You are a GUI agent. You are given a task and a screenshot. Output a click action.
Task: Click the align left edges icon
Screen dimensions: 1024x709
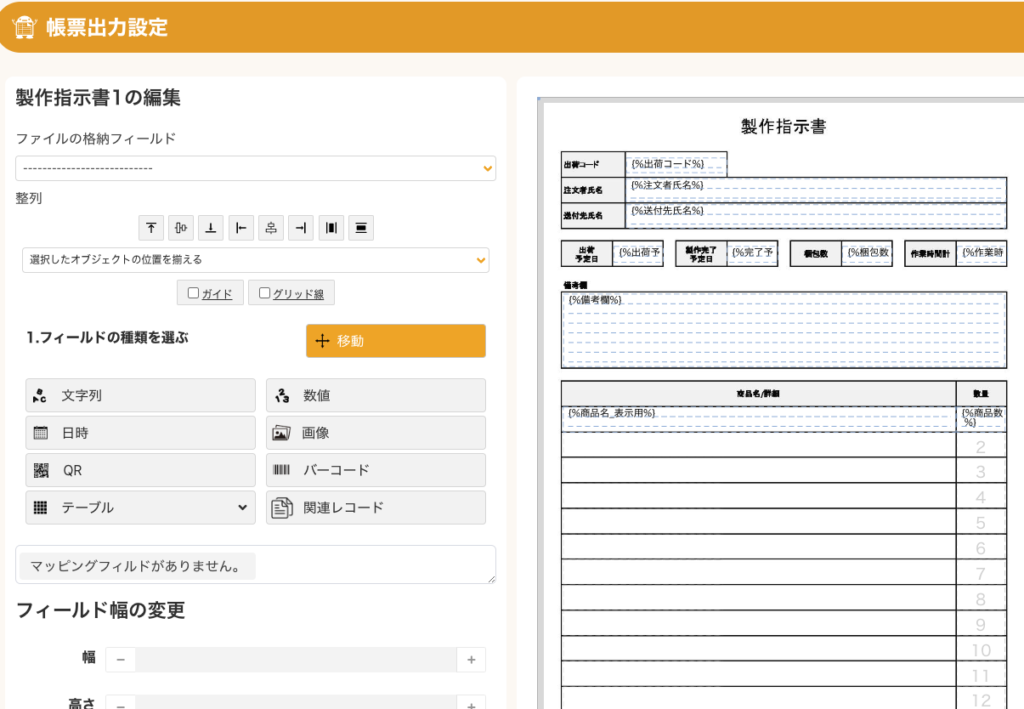coord(241,228)
